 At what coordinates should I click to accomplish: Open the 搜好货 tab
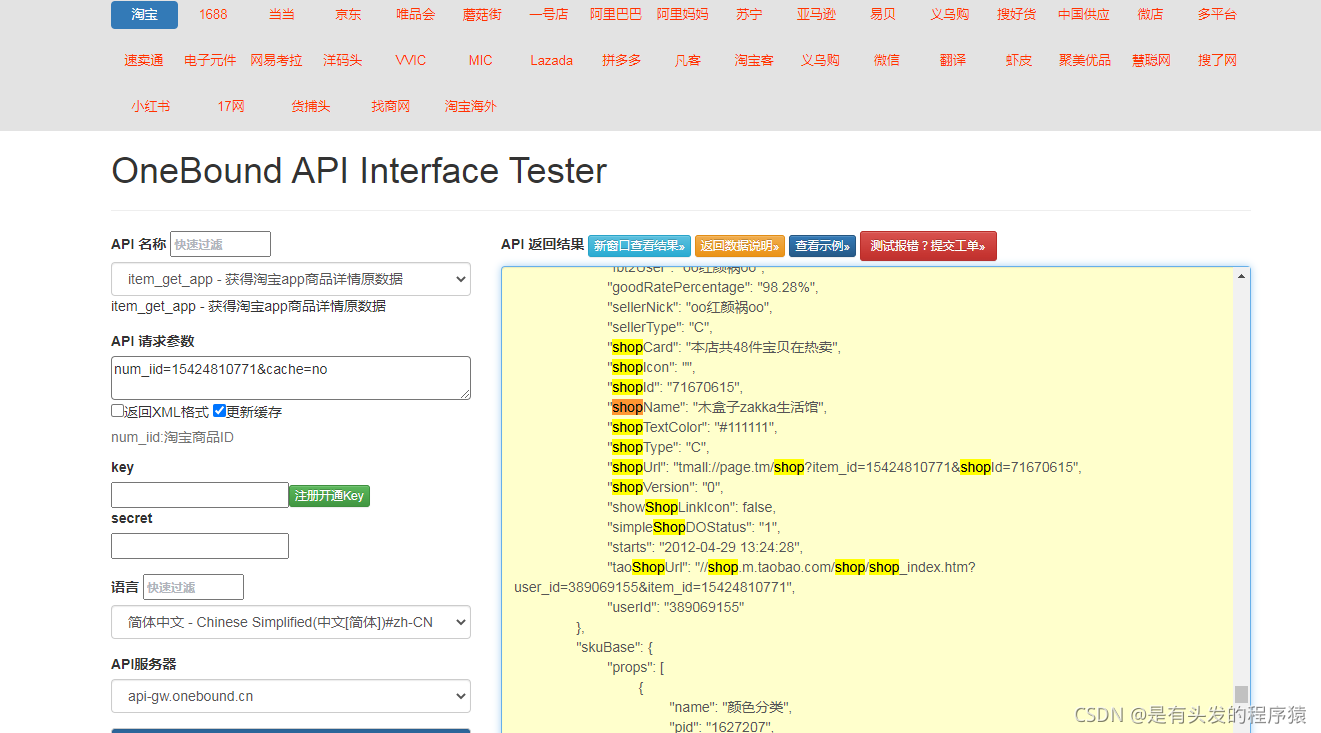tap(1017, 15)
